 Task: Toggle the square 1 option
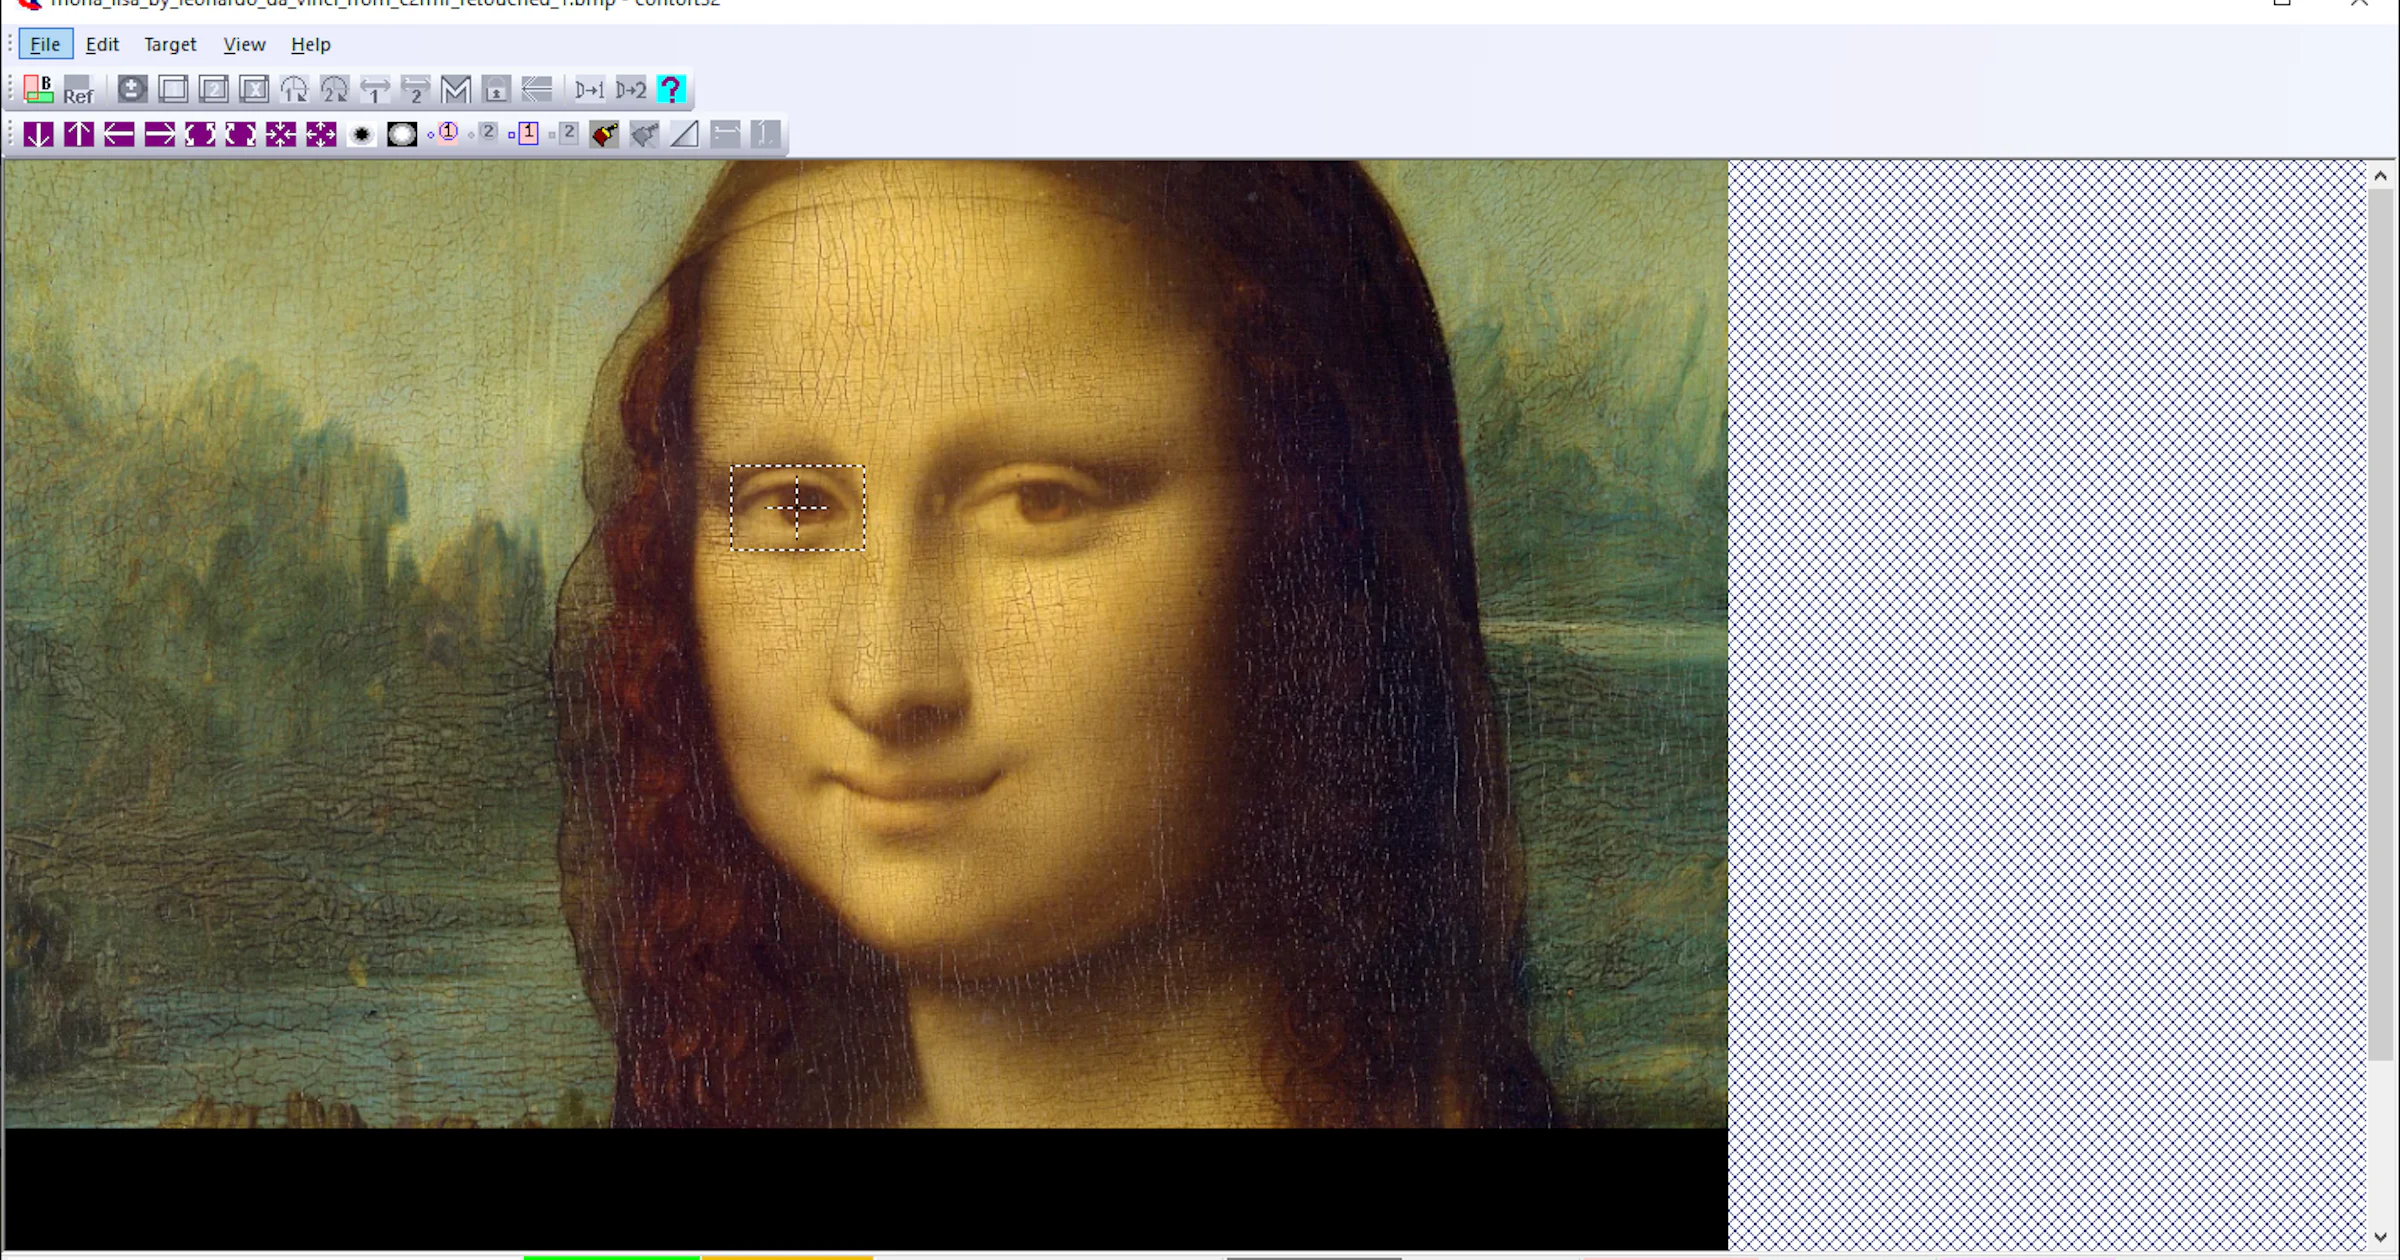[x=524, y=134]
